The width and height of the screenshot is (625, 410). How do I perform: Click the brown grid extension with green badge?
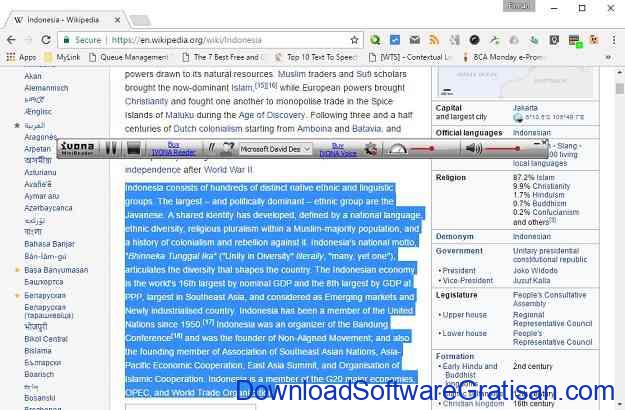pos(575,41)
